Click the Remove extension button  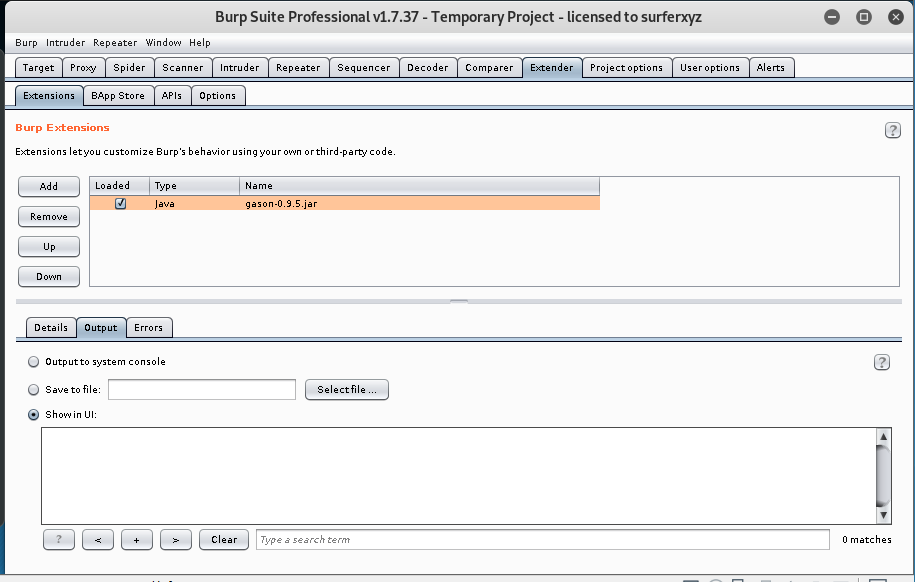[49, 217]
